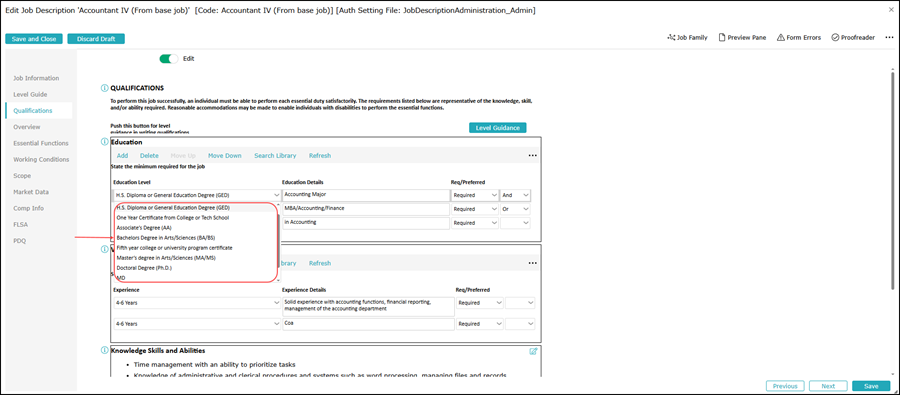Viewport: 900px width, 395px height.
Task: Close the Edit Job Description window
Action: (891, 10)
